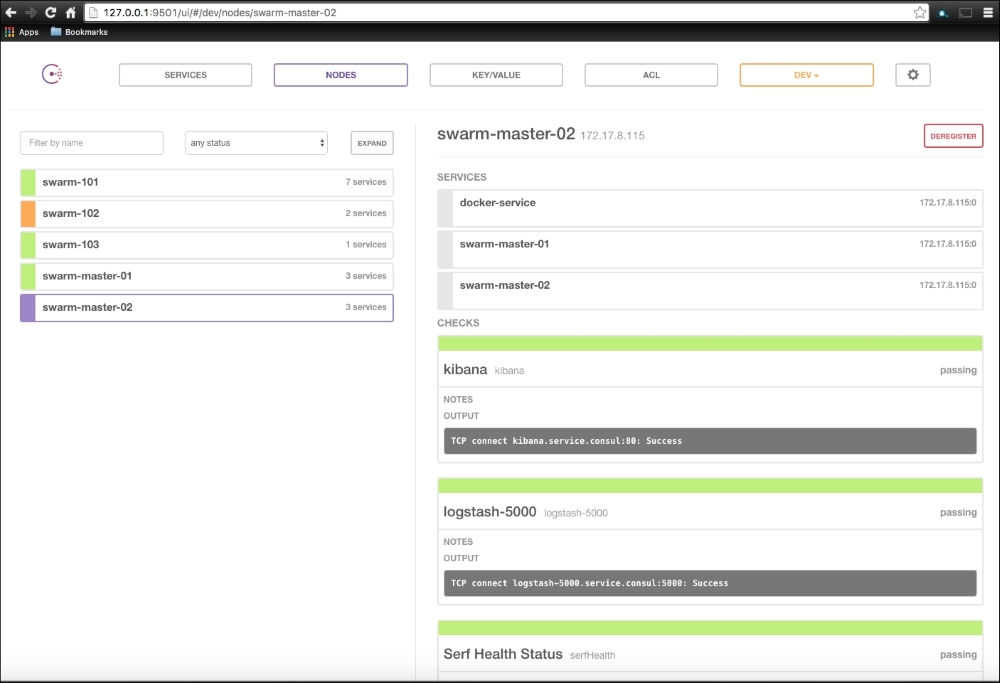
Task: Go to the ACL tab
Action: (651, 75)
